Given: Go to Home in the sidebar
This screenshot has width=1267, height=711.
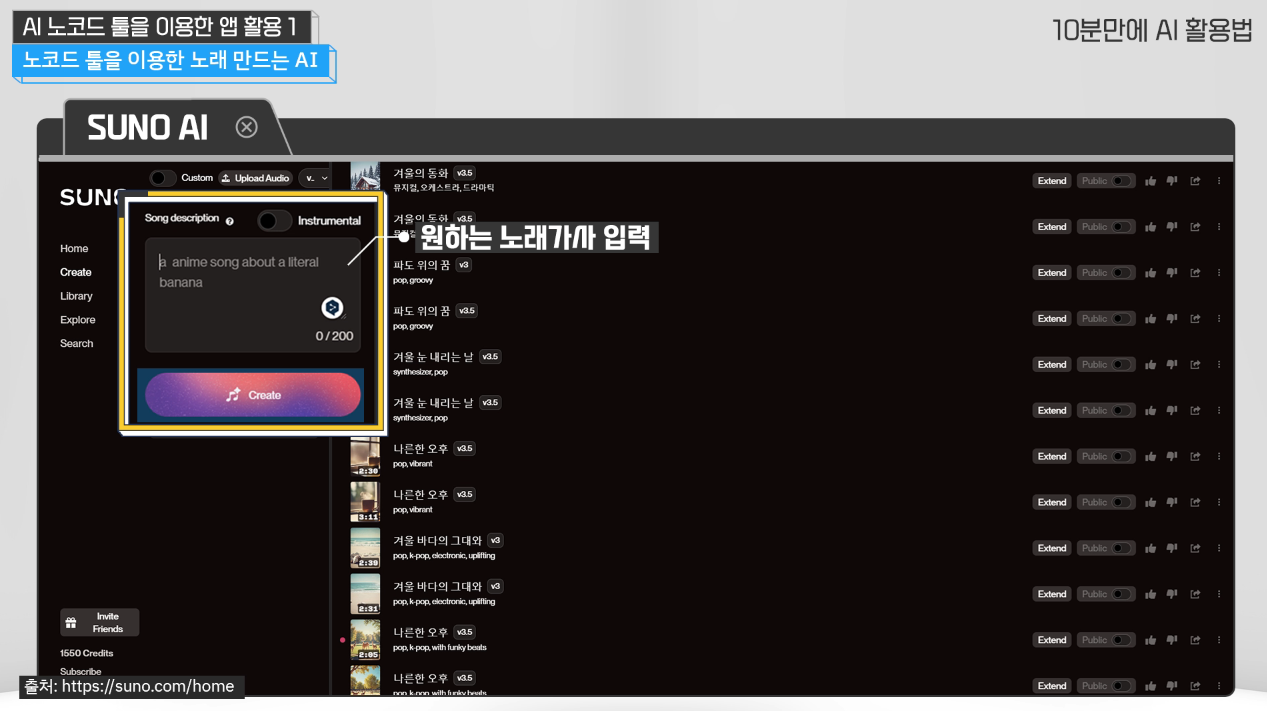Looking at the screenshot, I should pyautogui.click(x=74, y=249).
